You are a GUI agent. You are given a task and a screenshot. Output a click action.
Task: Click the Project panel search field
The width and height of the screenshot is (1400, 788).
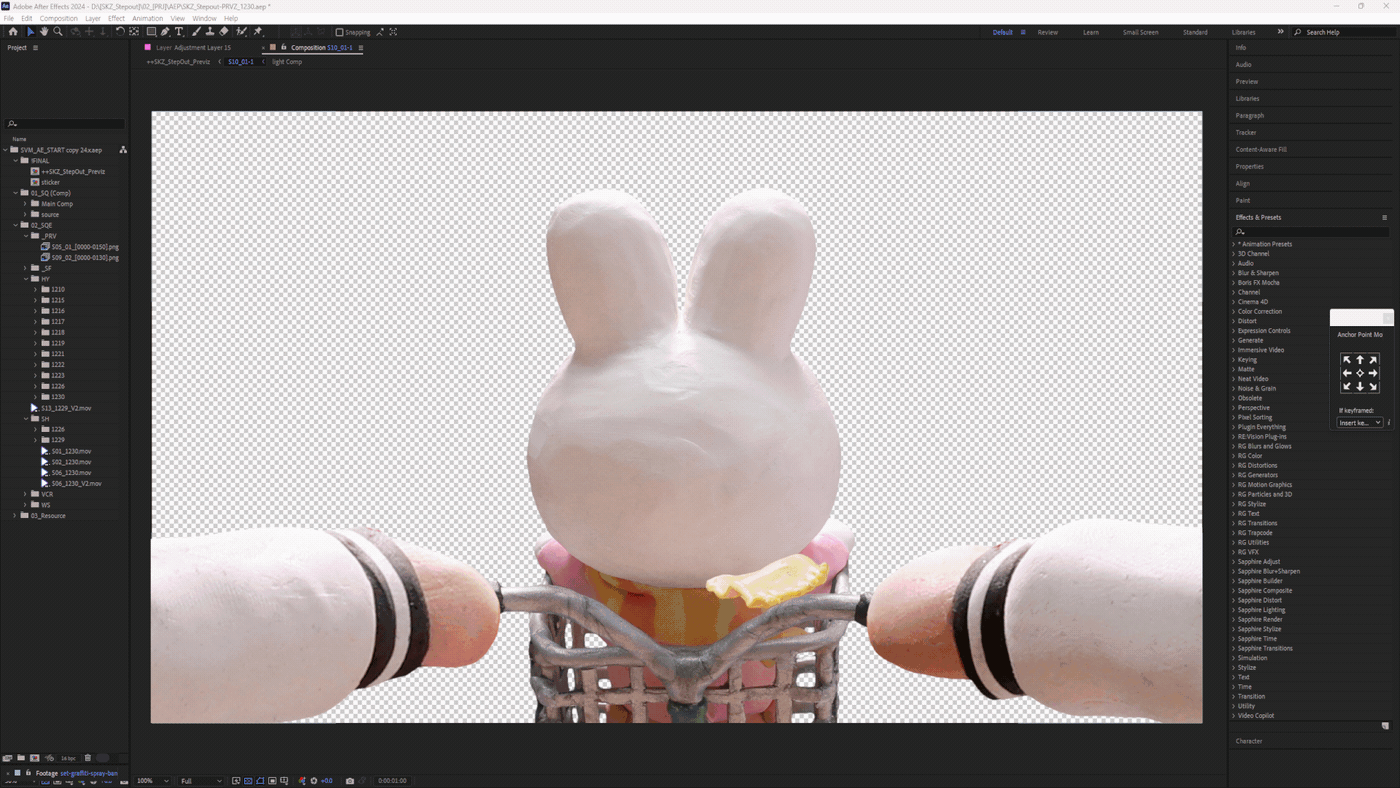66,124
